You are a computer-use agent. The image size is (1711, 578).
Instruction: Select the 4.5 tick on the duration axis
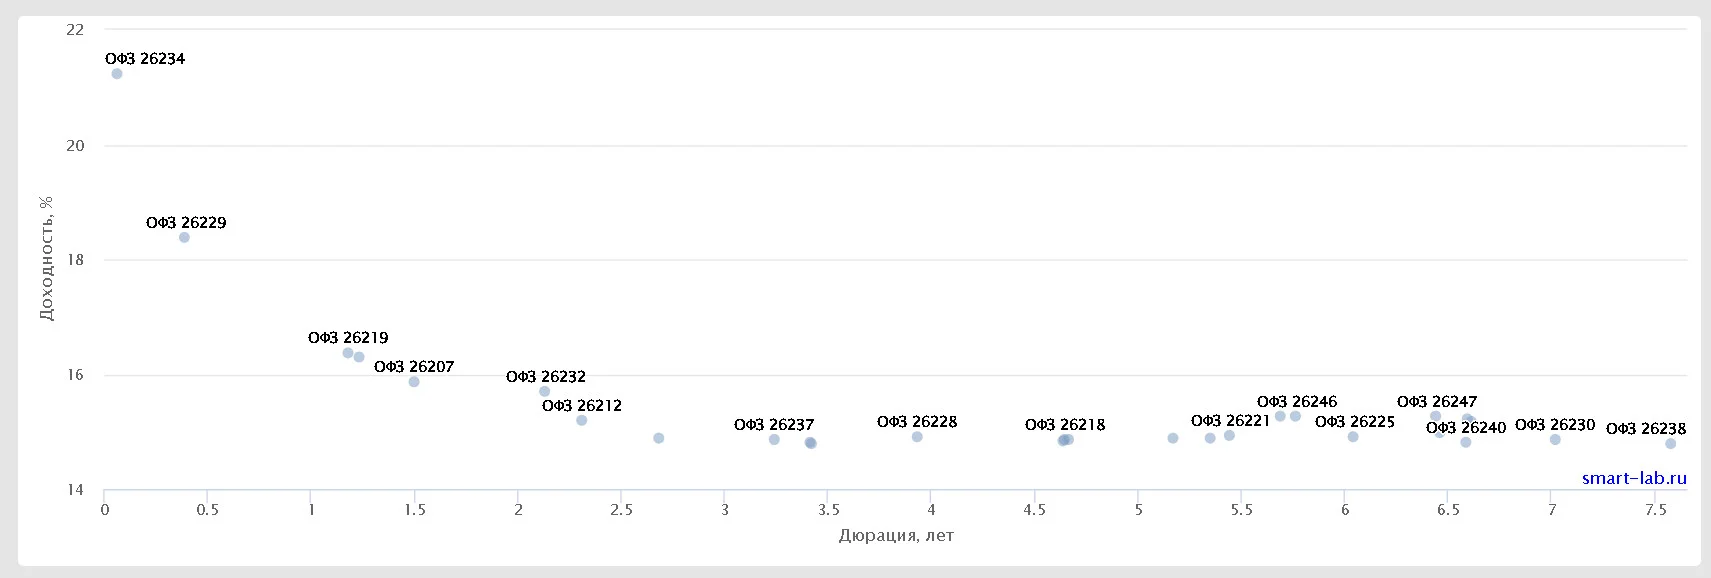(x=1034, y=510)
